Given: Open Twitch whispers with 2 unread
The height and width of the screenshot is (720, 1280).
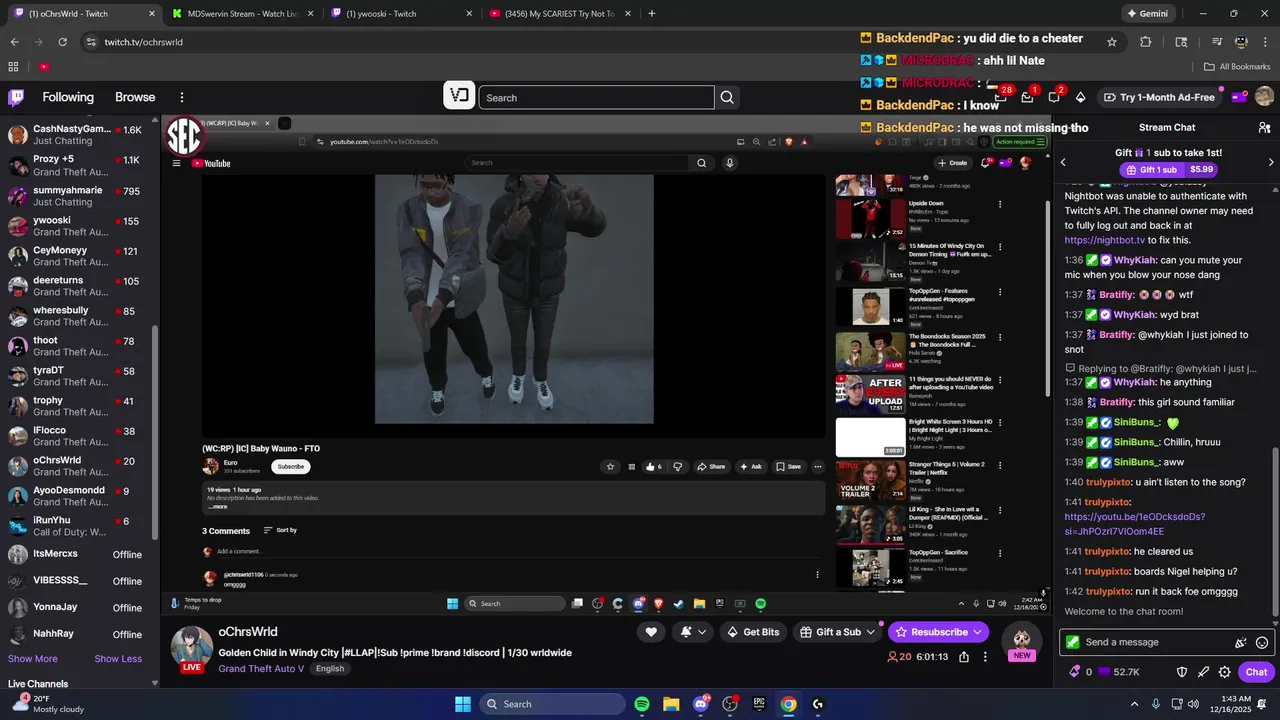Looking at the screenshot, I should coord(1054,97).
